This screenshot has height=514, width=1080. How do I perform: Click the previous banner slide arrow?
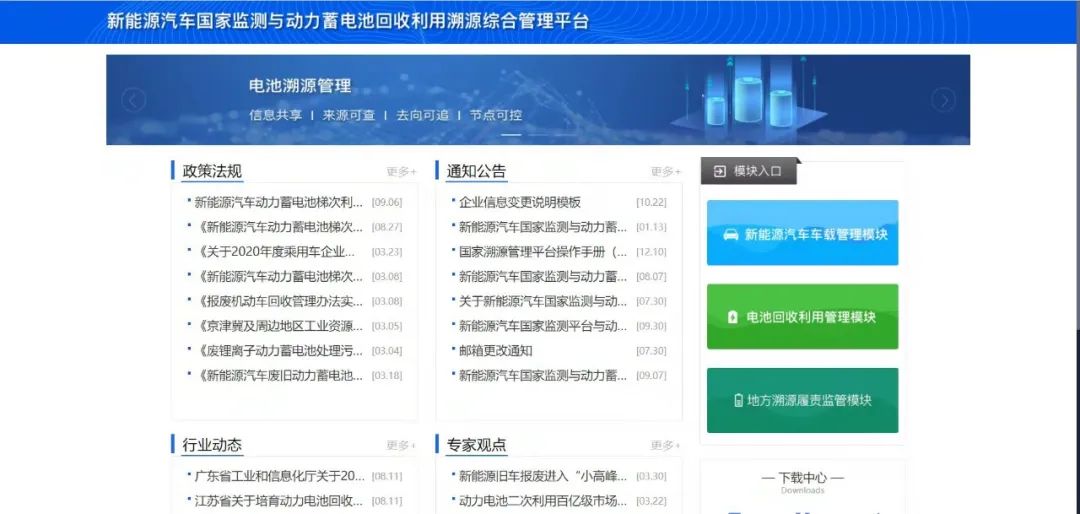tap(134, 100)
